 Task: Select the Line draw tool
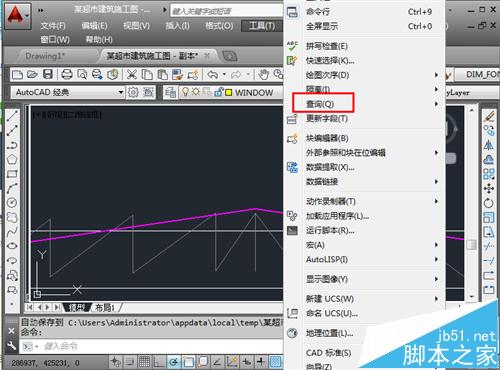pyautogui.click(x=12, y=116)
